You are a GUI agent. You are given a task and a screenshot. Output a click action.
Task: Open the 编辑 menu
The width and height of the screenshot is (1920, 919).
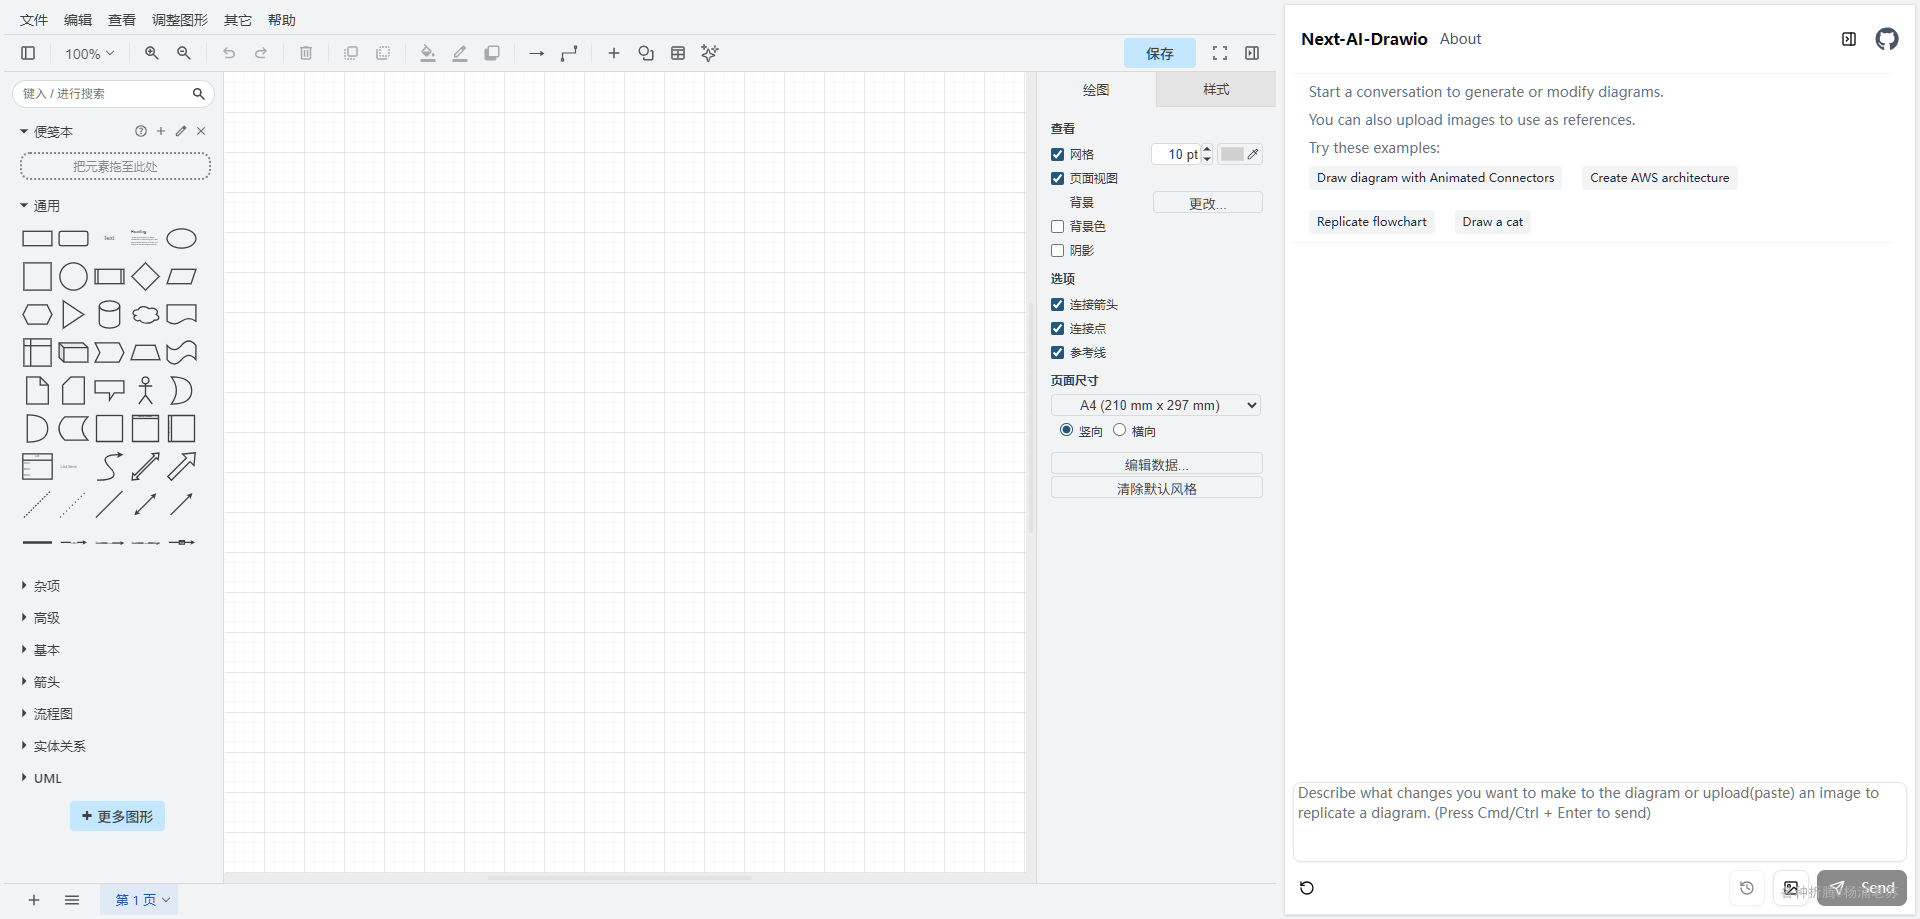pos(78,20)
